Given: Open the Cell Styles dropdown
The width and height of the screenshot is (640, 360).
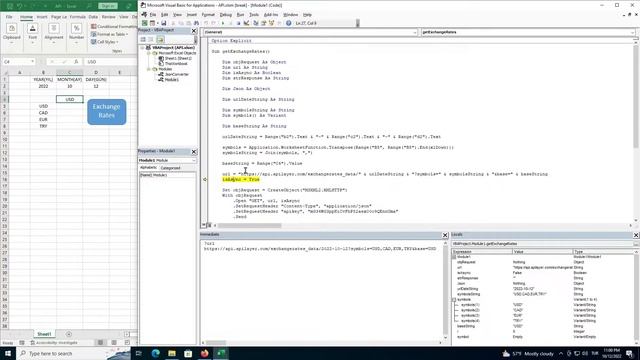Looking at the screenshot, I should pos(105,42).
